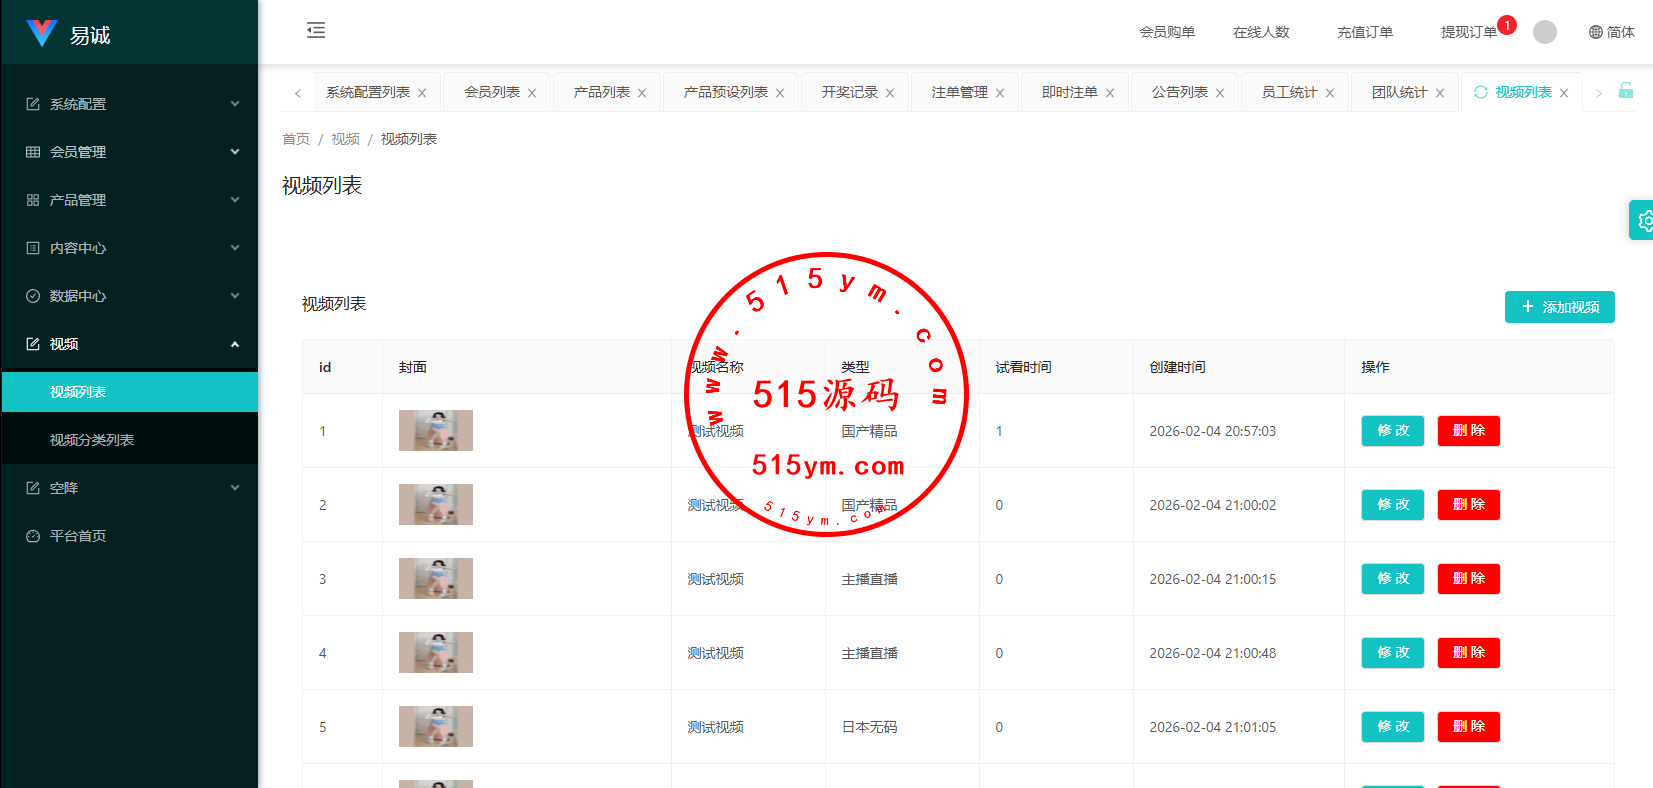Refresh icon on 视频列表 tab
This screenshot has width=1653, height=788.
(1481, 92)
